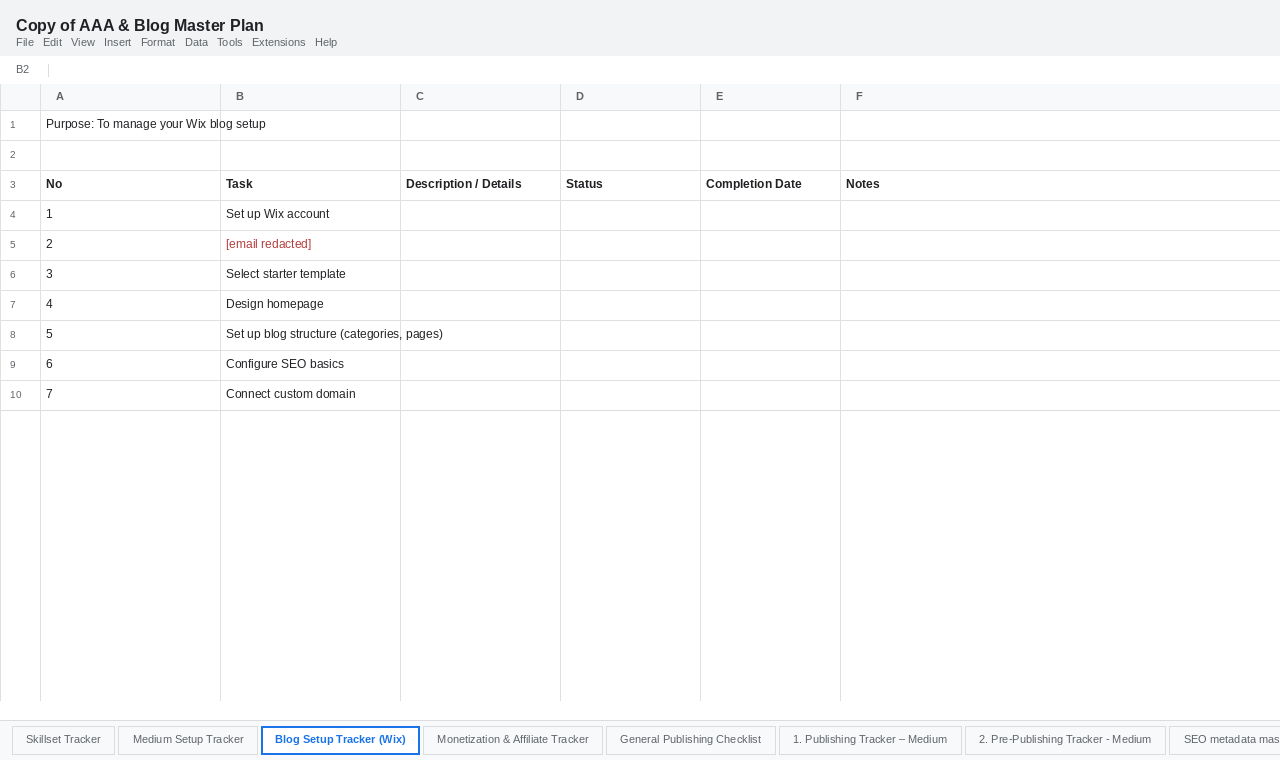Open the Format menu

tap(158, 42)
